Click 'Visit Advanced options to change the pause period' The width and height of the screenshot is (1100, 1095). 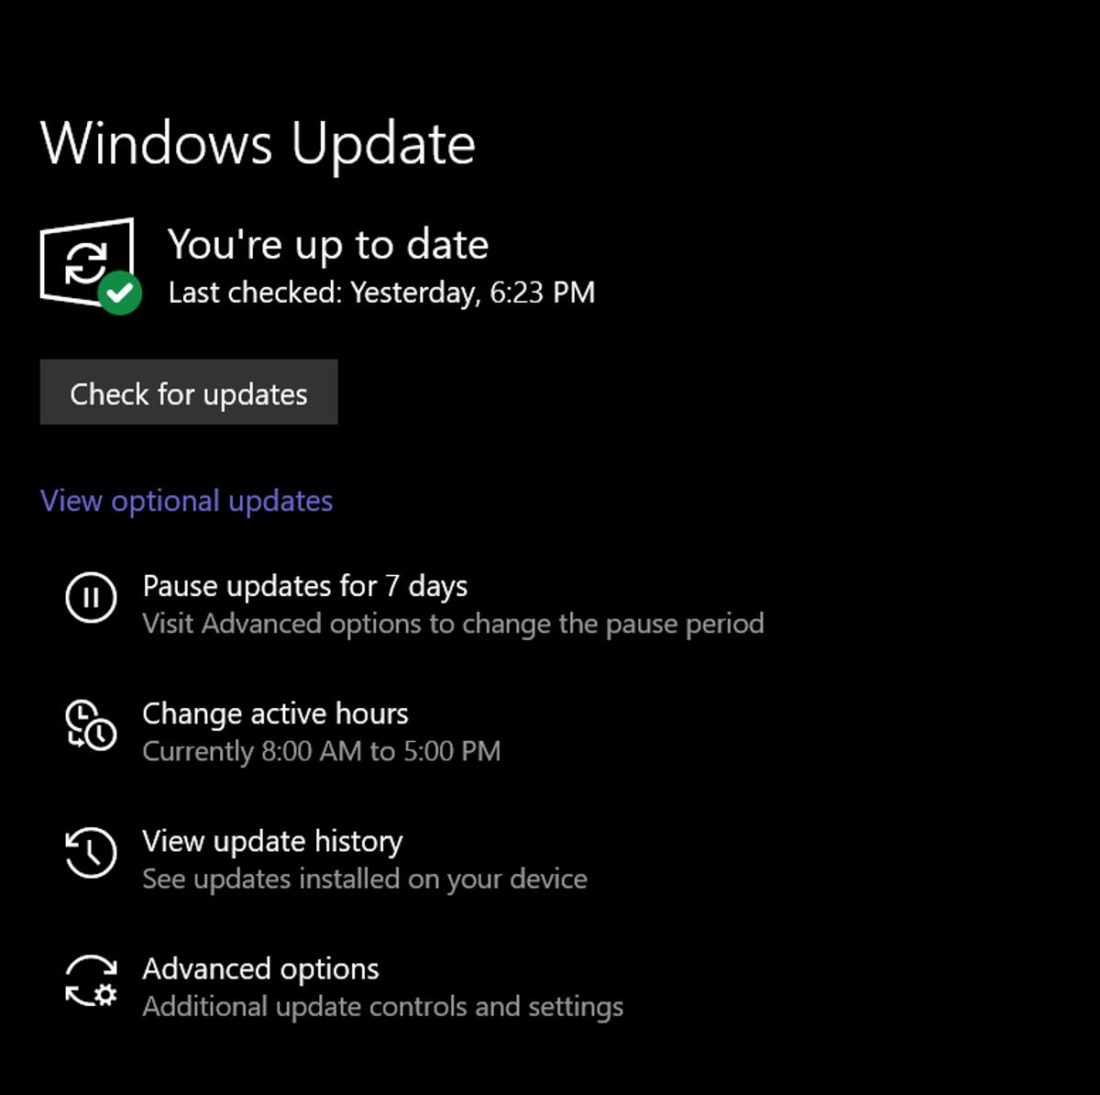(453, 624)
